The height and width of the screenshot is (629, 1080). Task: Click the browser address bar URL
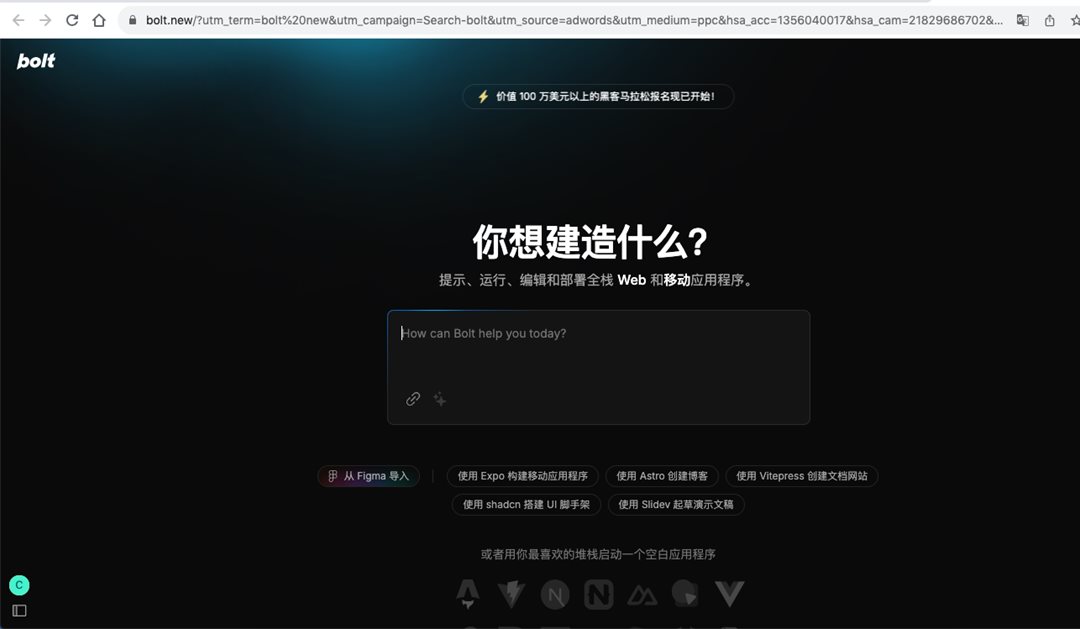[574, 20]
